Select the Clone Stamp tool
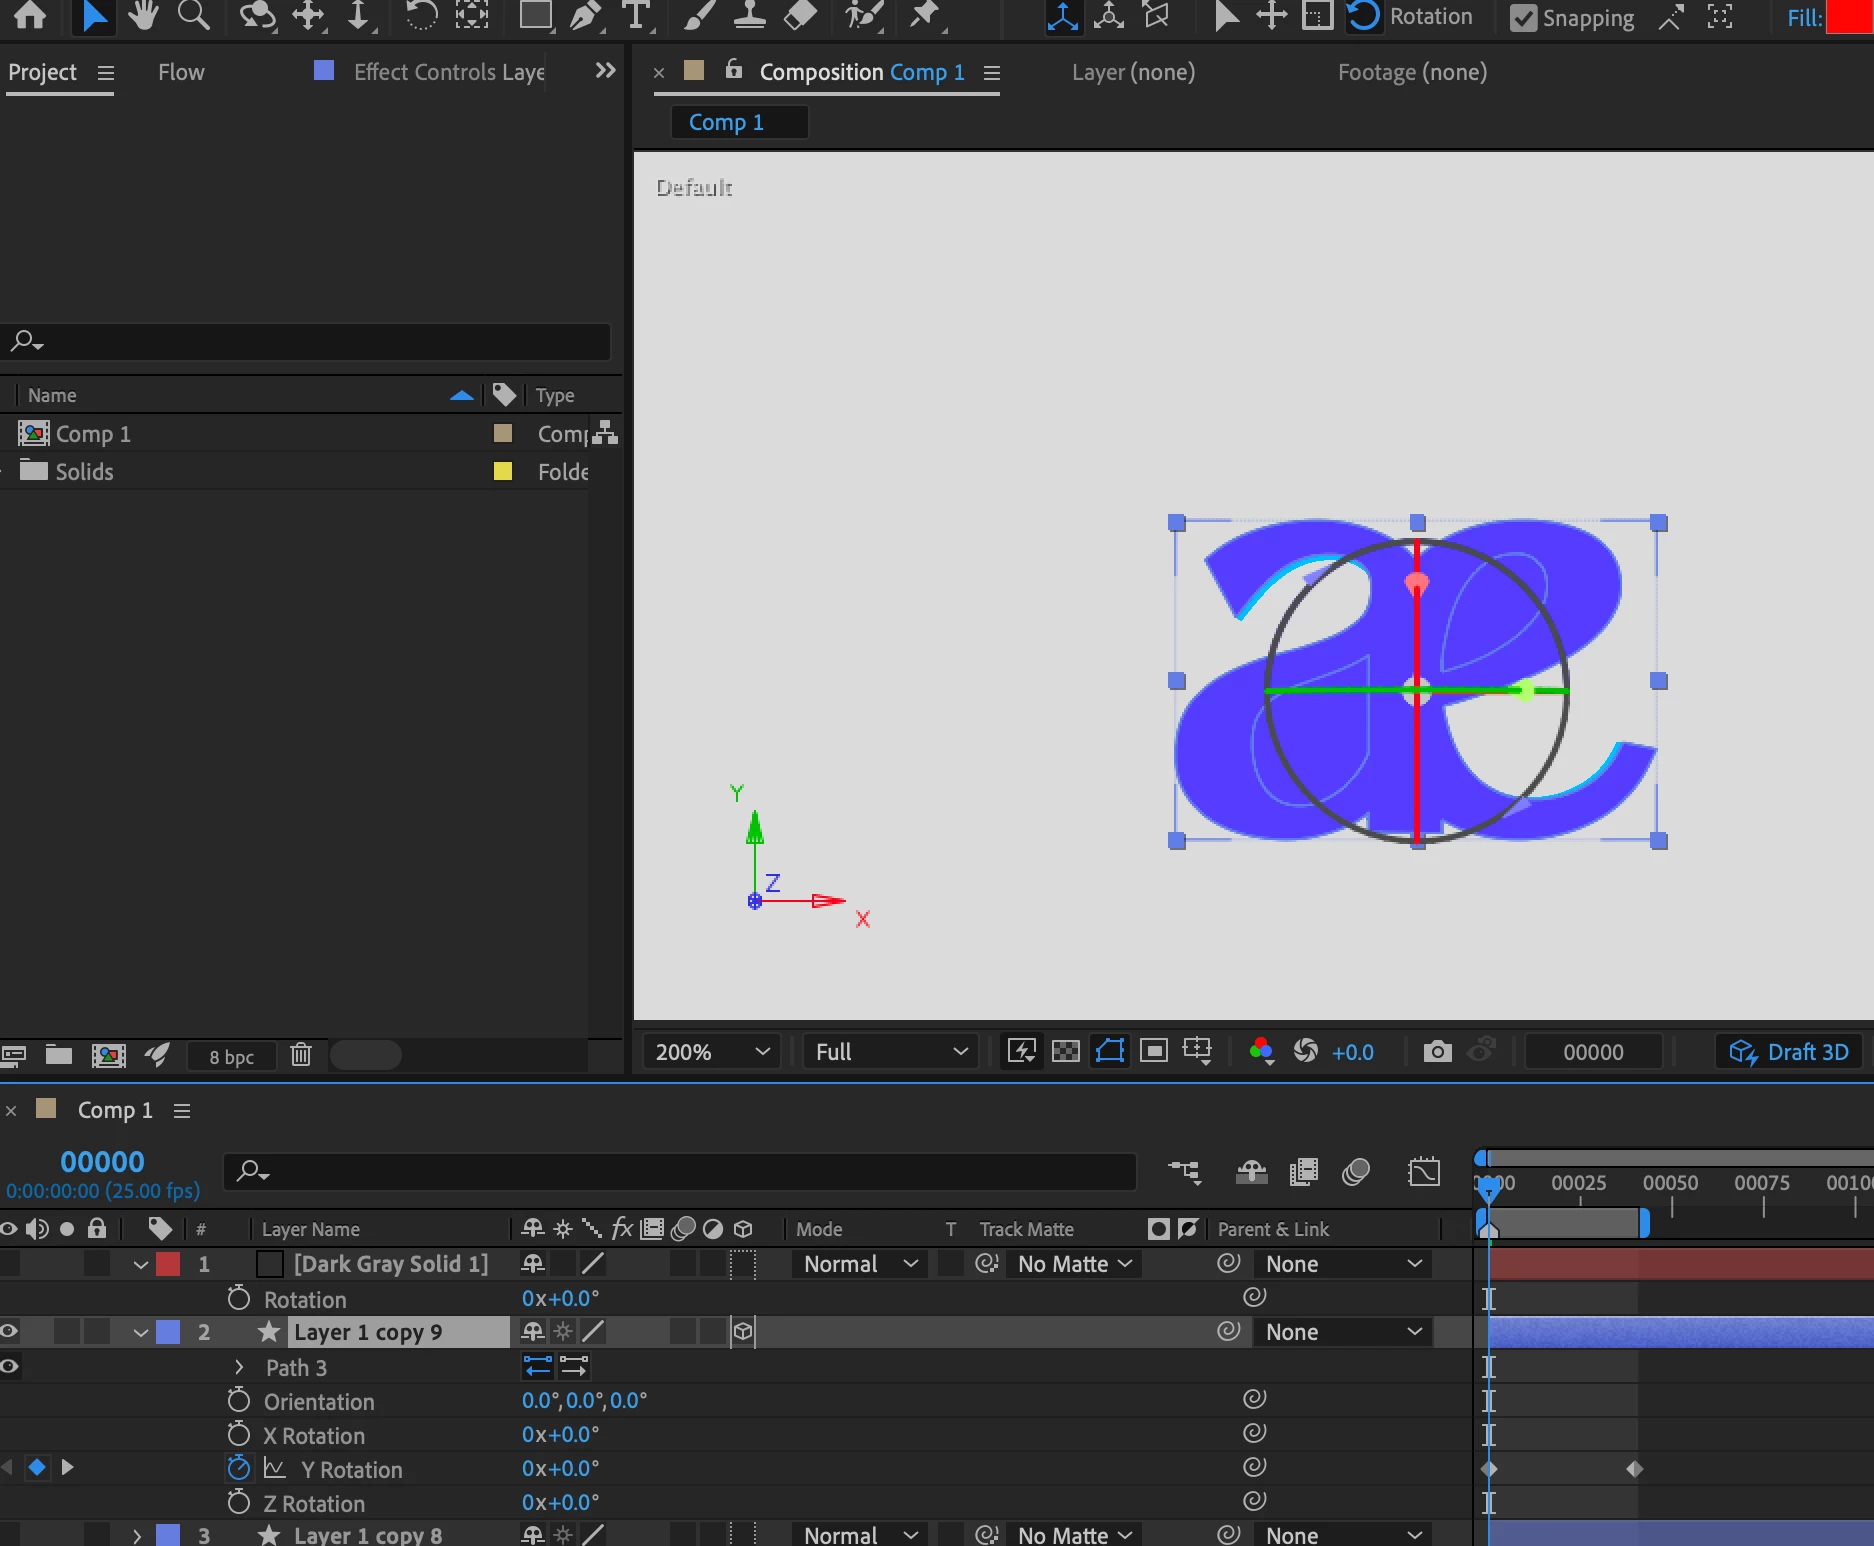1874x1546 pixels. coord(749,16)
